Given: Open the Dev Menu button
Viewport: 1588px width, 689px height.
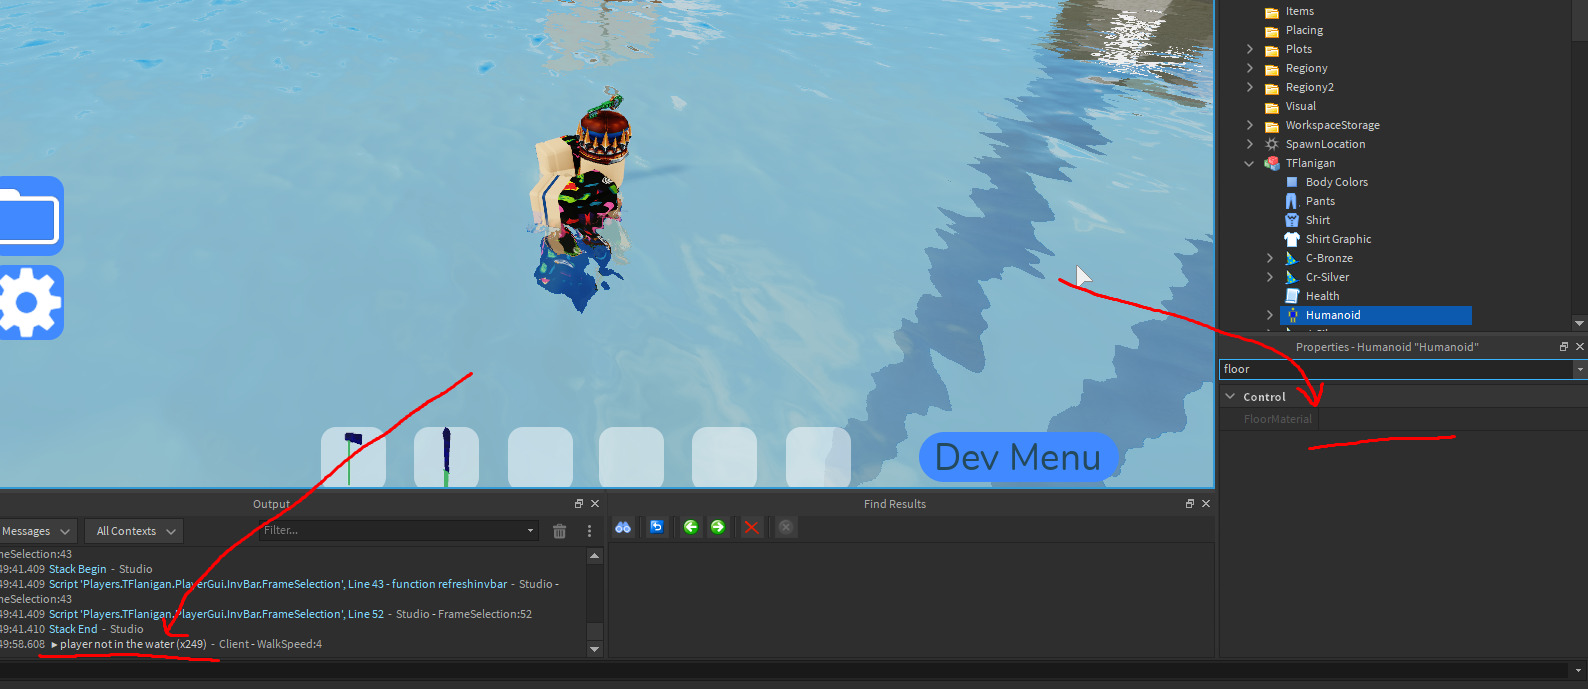Looking at the screenshot, I should 1018,457.
